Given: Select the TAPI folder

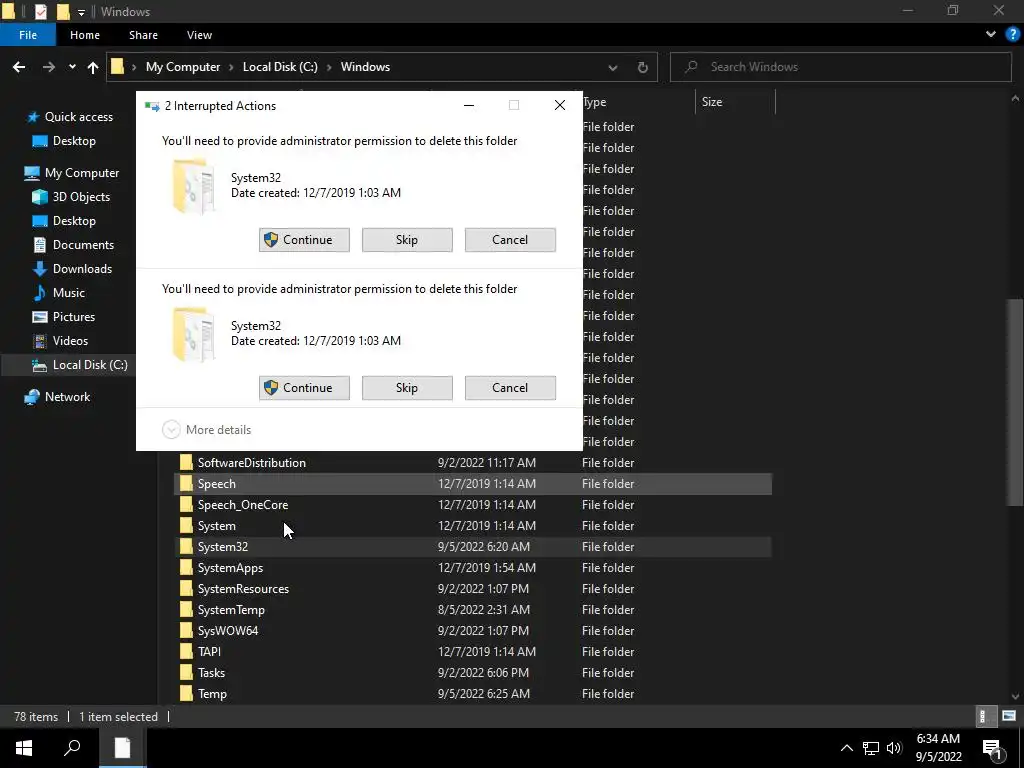Looking at the screenshot, I should click(x=473, y=652).
